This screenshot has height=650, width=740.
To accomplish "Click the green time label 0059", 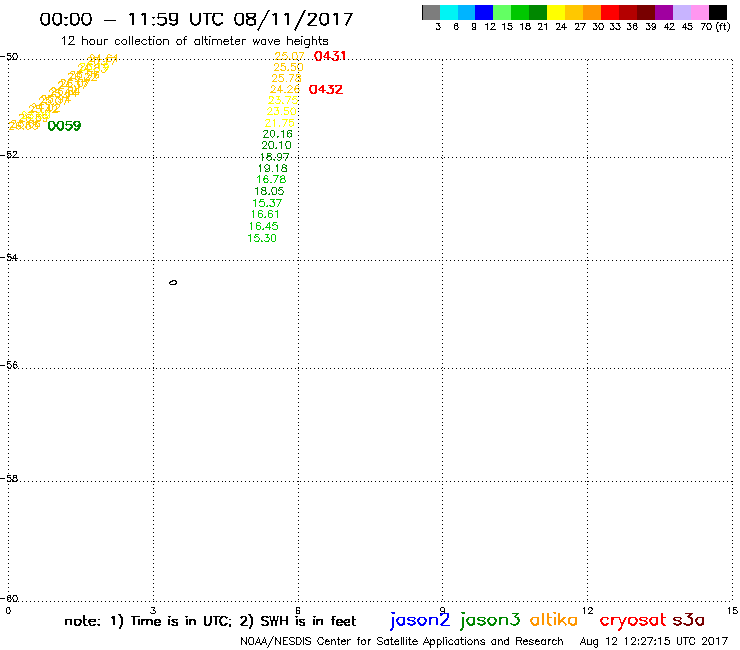I will pos(64,126).
